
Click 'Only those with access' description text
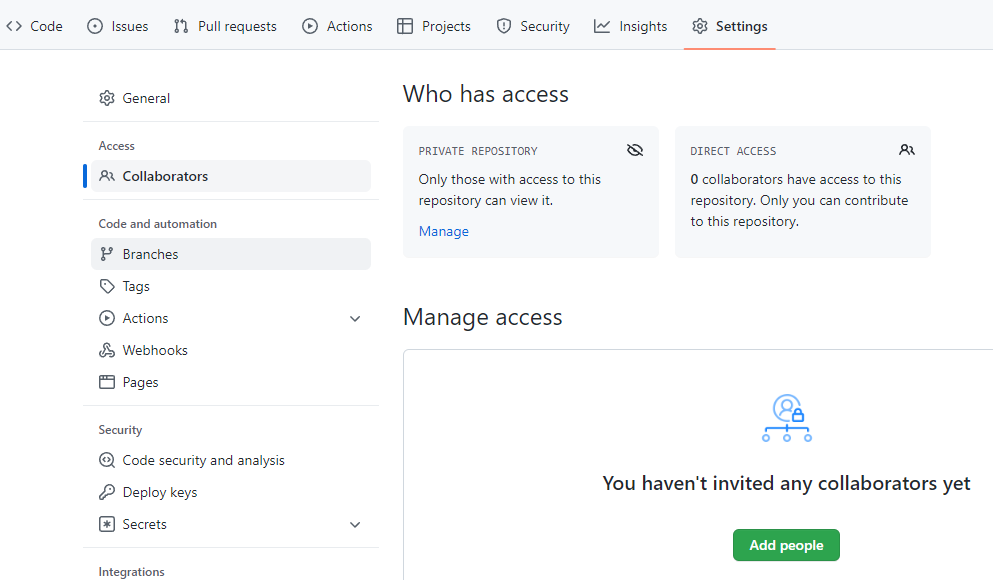(510, 190)
